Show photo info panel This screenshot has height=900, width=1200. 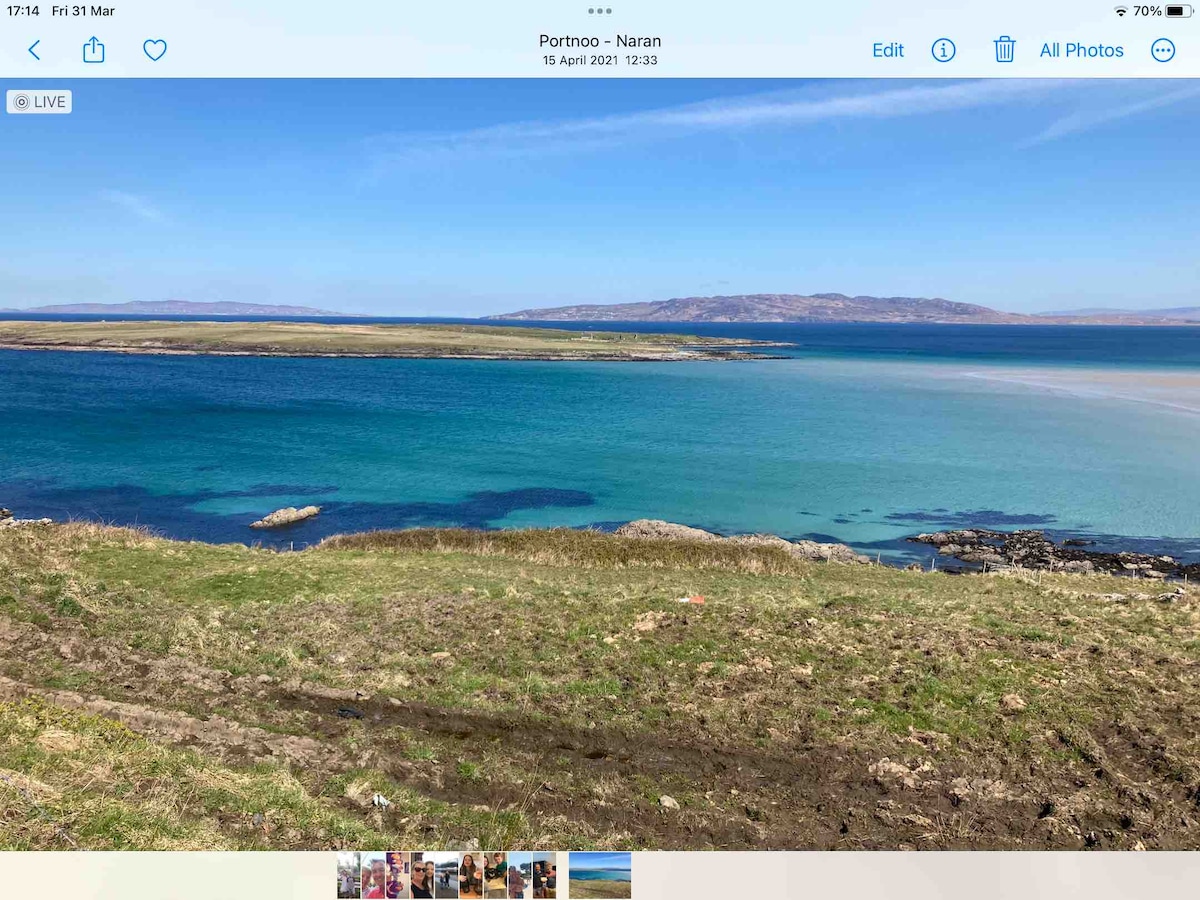pos(944,50)
